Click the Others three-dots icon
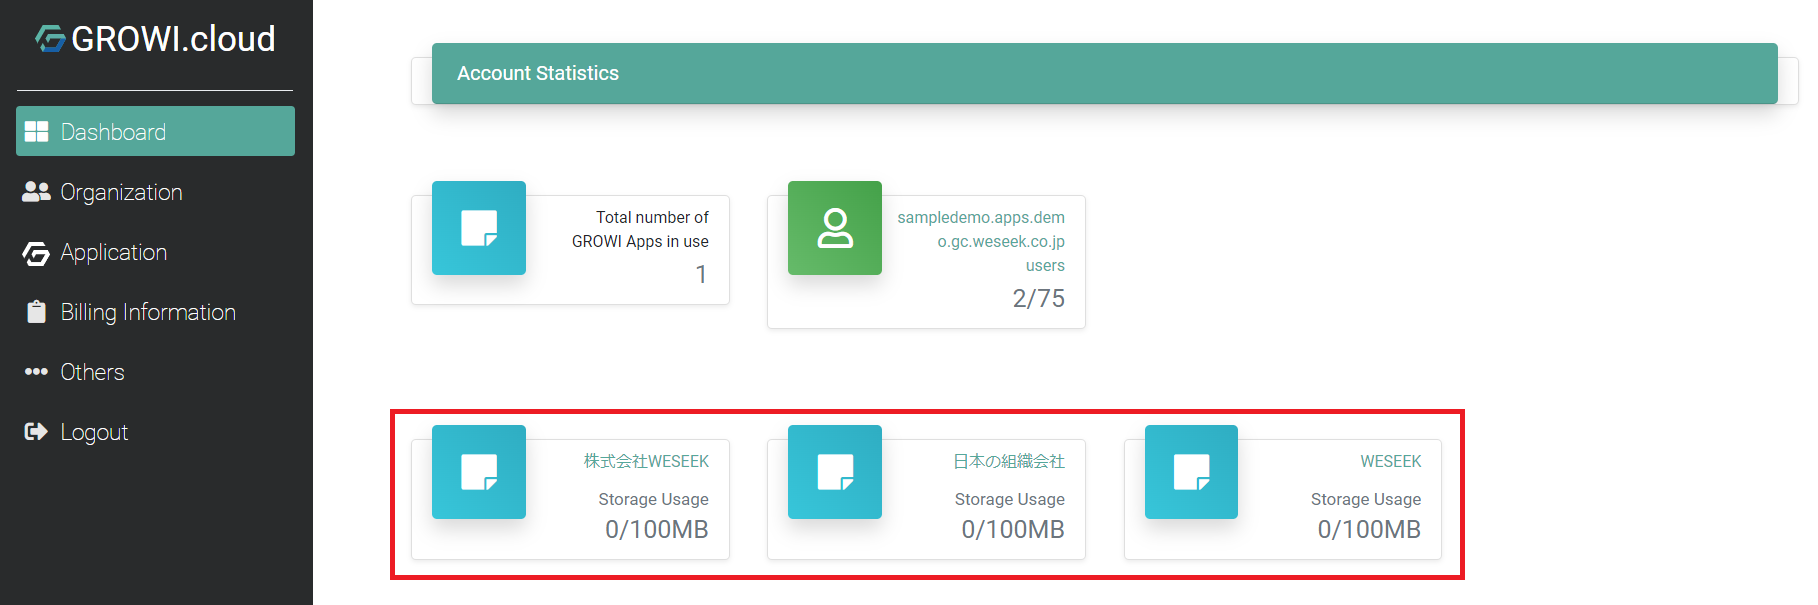The height and width of the screenshot is (605, 1818). pos(37,372)
